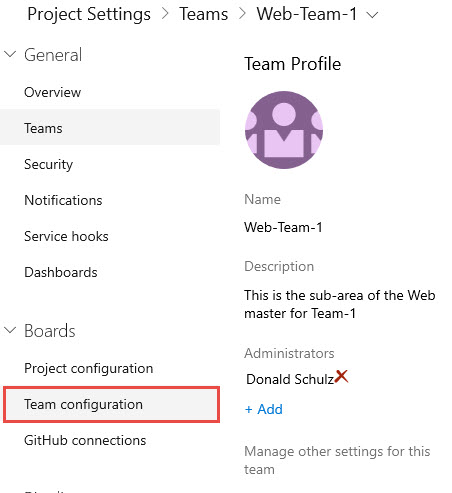Collapse the General section
The width and height of the screenshot is (452, 493).
[10, 54]
